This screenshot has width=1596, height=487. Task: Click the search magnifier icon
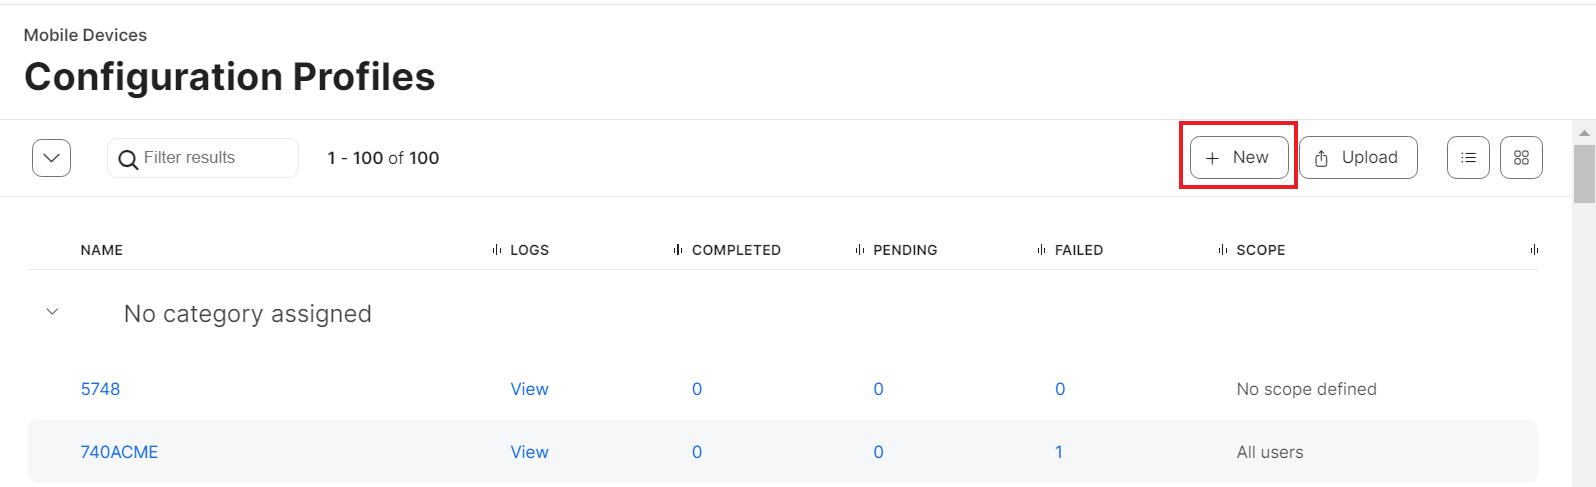pos(128,159)
